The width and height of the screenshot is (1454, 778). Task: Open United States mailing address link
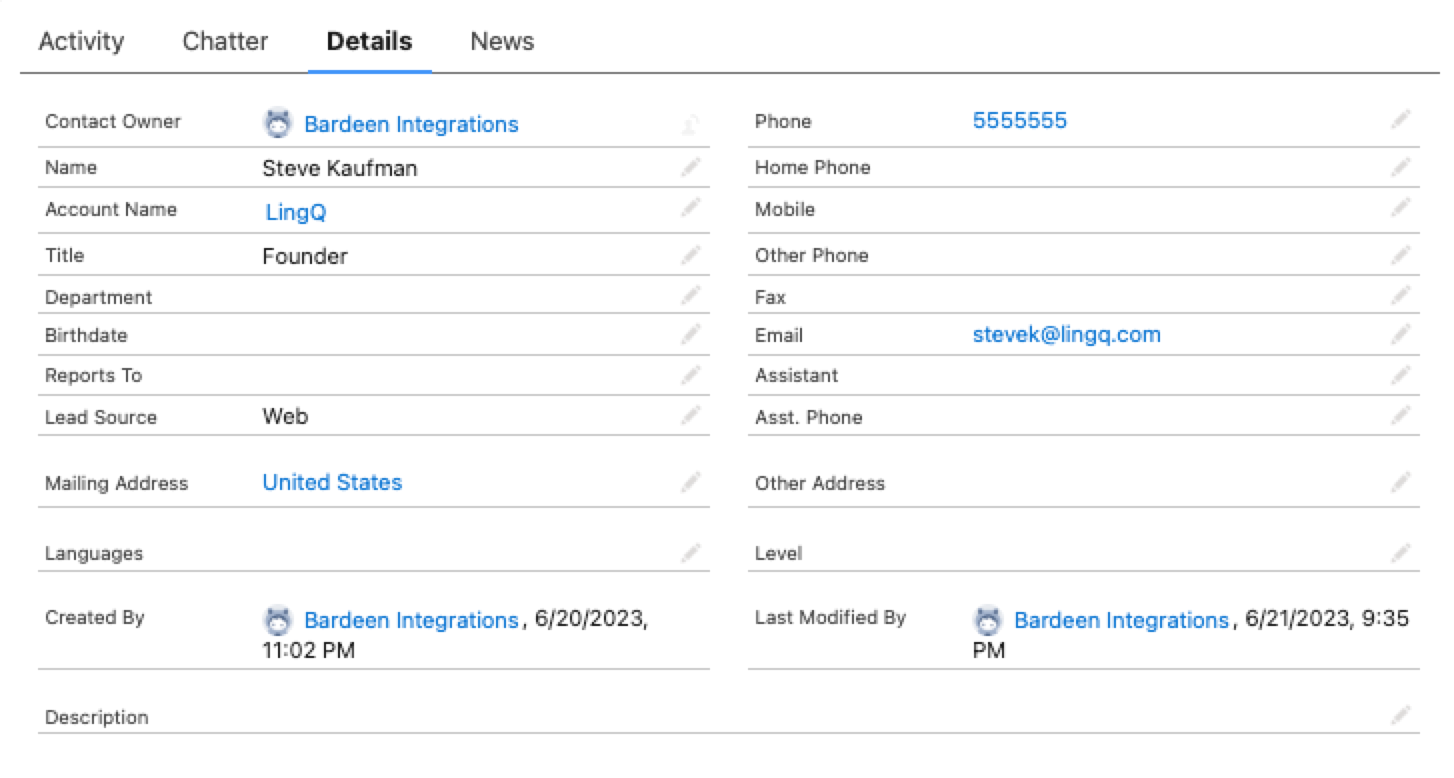332,482
